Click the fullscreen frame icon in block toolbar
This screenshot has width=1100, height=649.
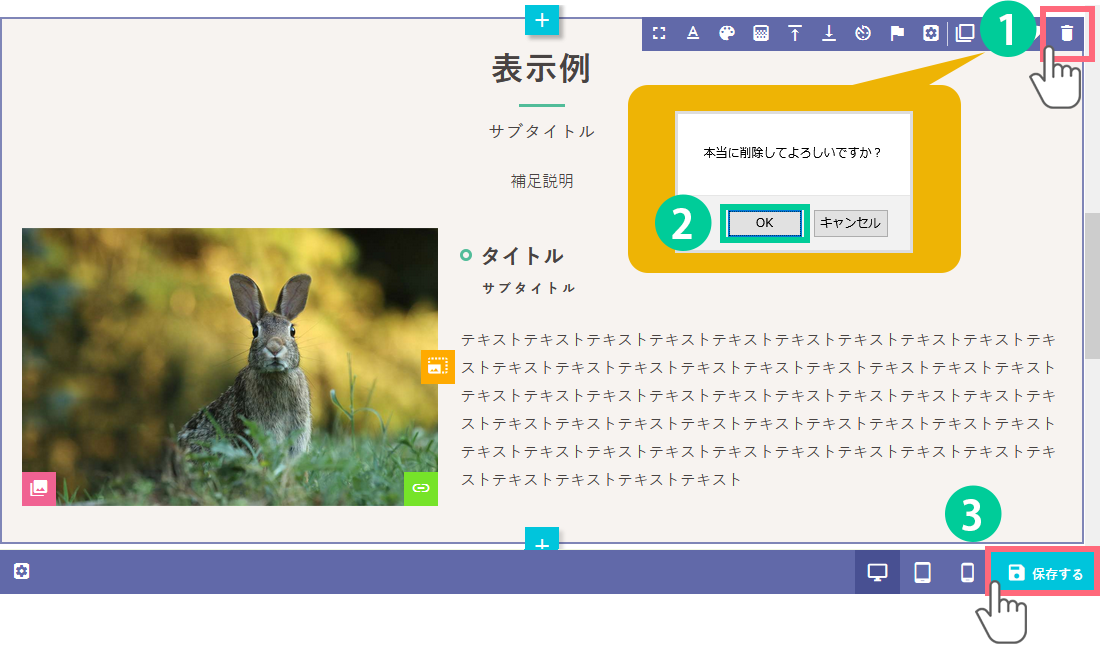coord(659,33)
